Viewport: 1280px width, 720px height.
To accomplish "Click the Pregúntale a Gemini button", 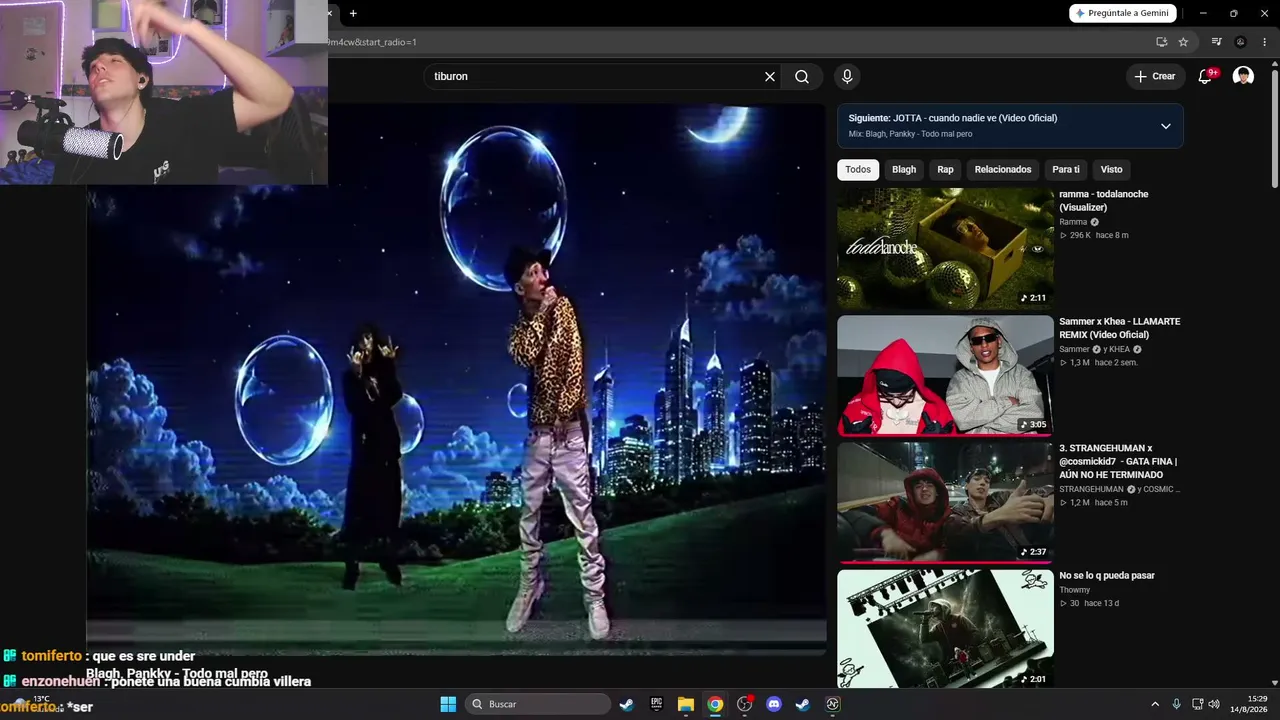I will (x=1122, y=13).
